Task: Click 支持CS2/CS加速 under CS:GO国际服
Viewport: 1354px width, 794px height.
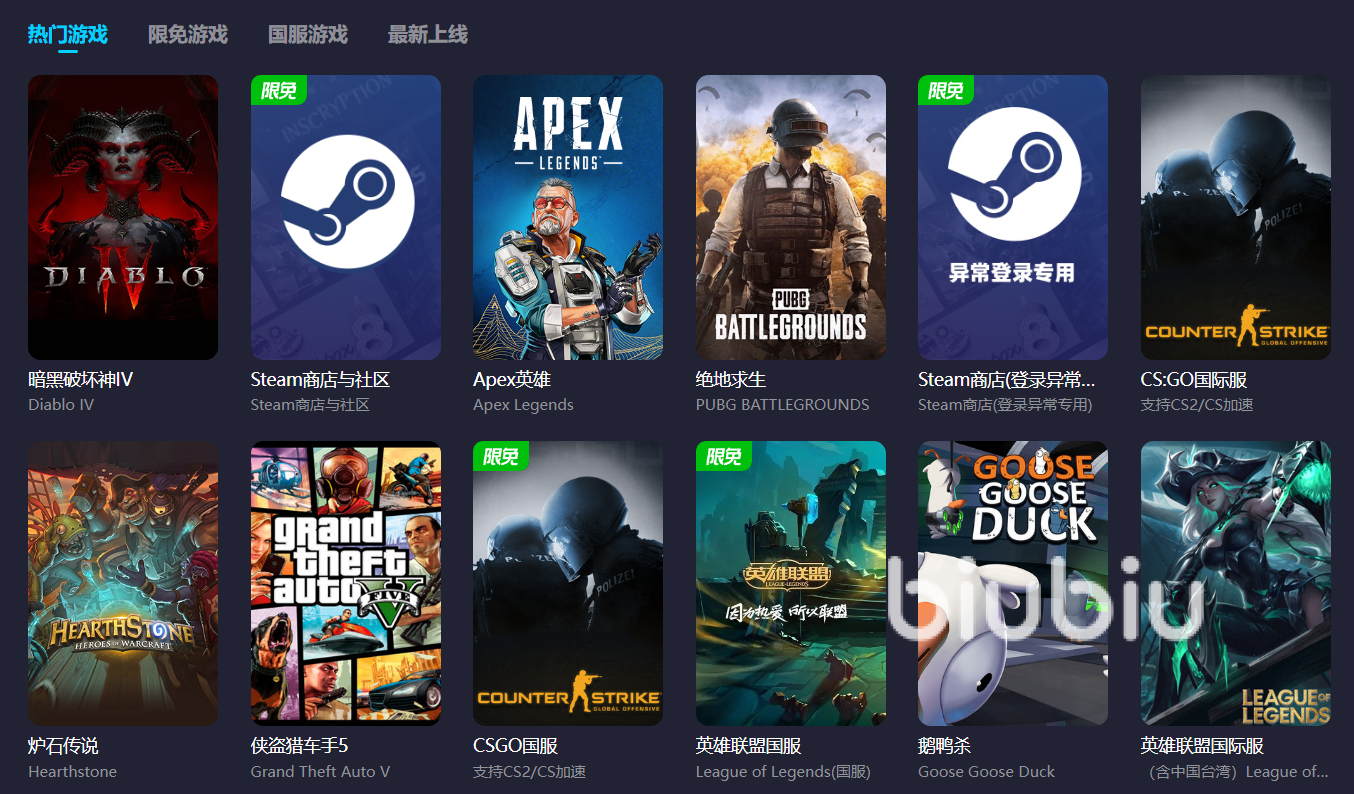Action: pos(1197,405)
